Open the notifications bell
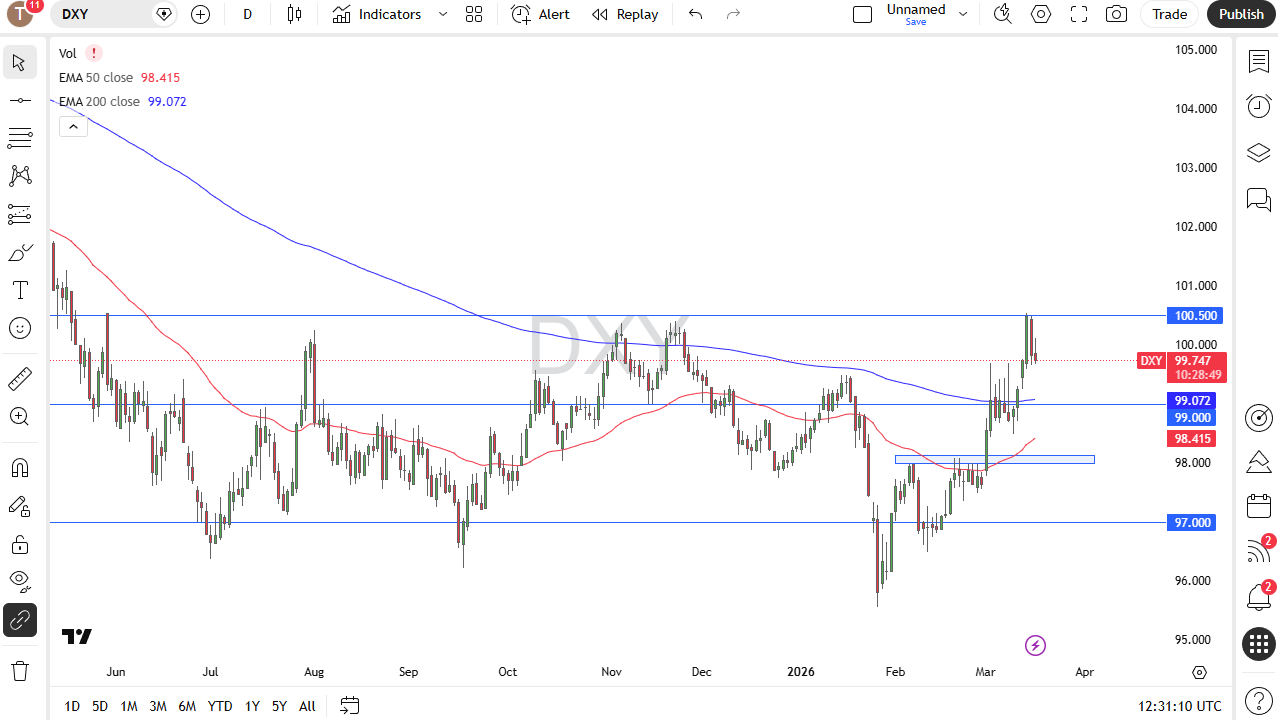The width and height of the screenshot is (1278, 720). [1258, 597]
